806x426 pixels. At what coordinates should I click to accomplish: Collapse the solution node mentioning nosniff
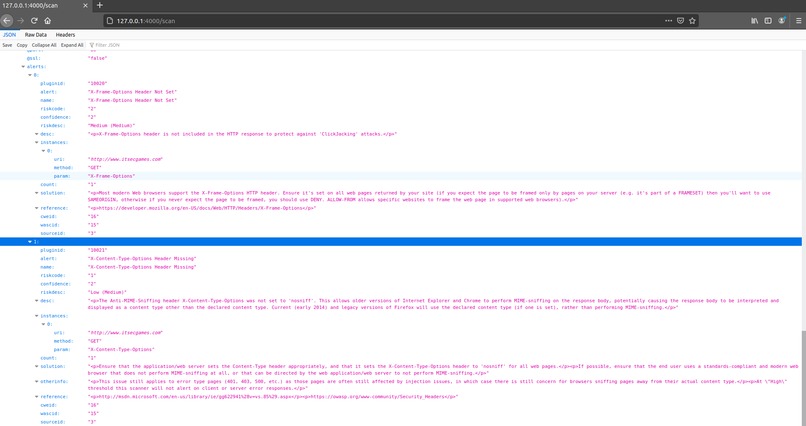[x=36, y=366]
